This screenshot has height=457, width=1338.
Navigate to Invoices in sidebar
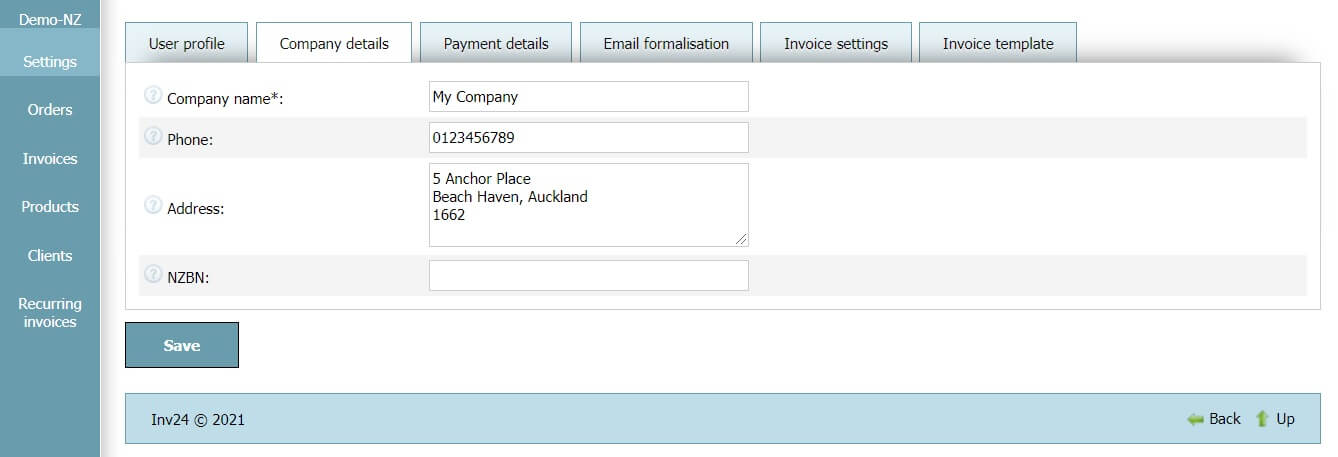click(x=50, y=158)
